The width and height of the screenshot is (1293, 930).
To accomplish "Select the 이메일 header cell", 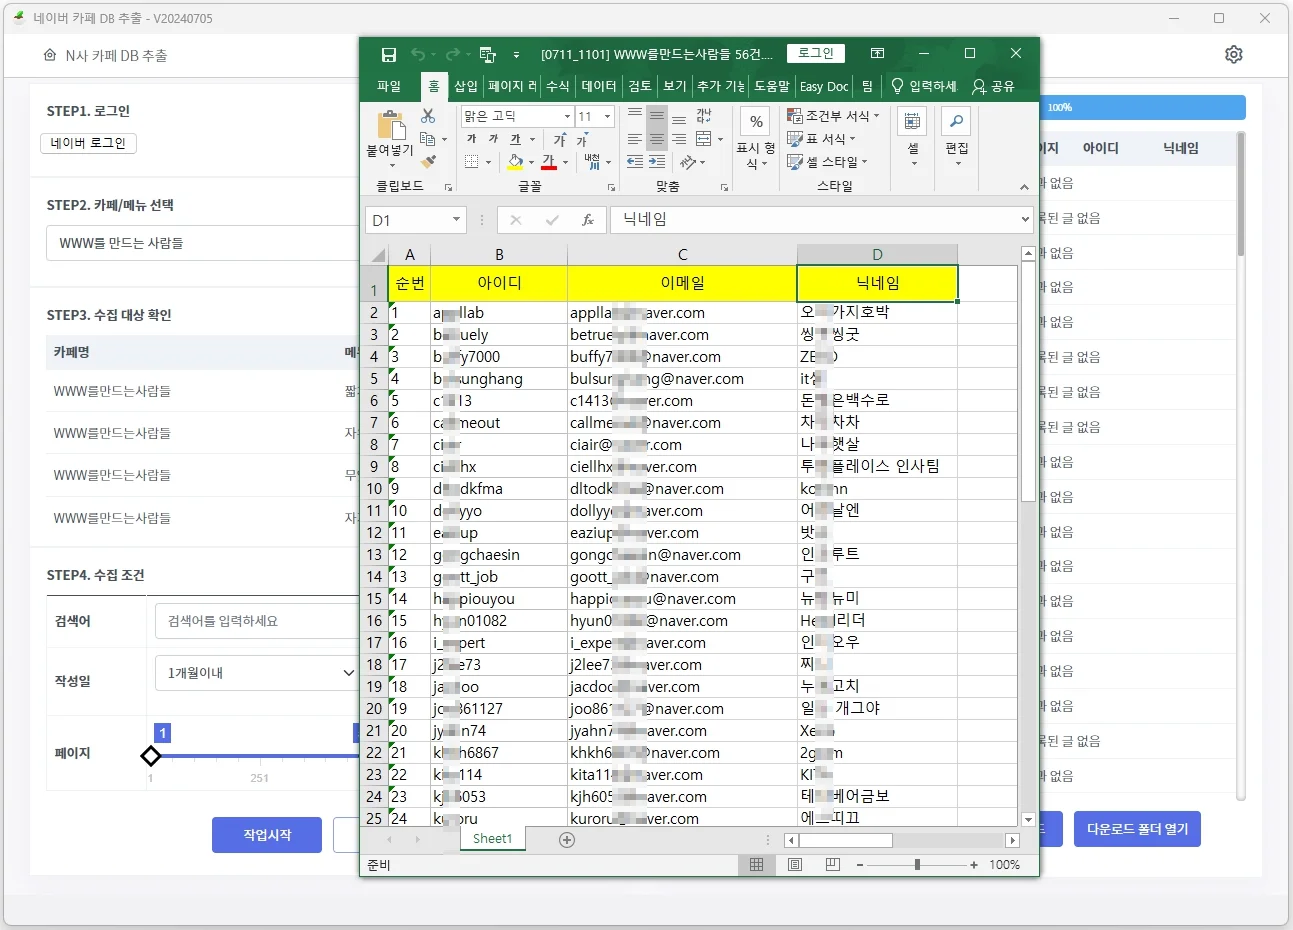I will coord(682,284).
